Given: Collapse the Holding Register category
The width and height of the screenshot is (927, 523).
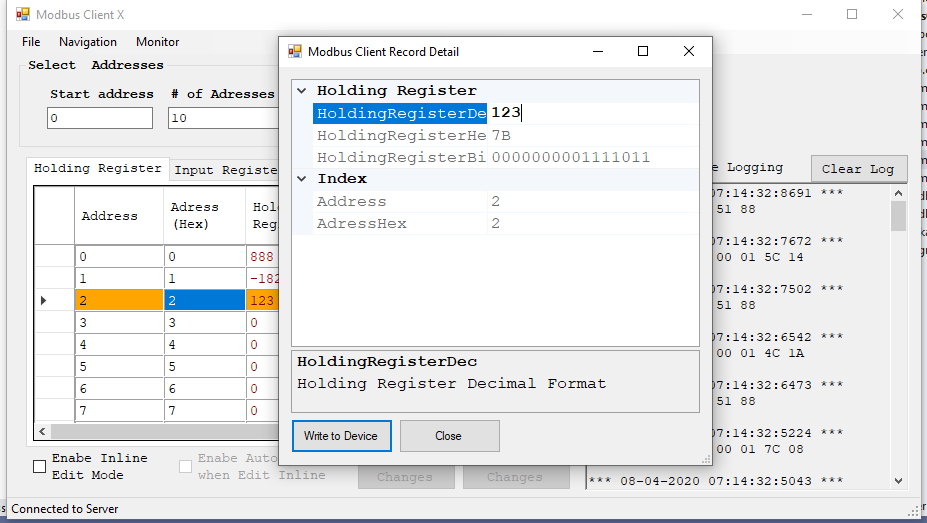Looking at the screenshot, I should [x=302, y=90].
